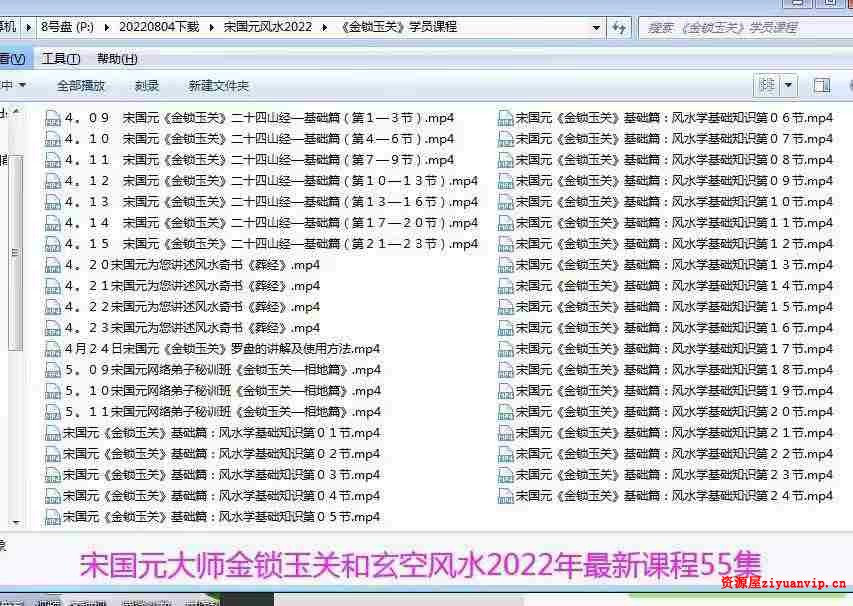Select file 风水学基础知识第04节.mp4
Screen dimensions: 853x606
(213, 496)
